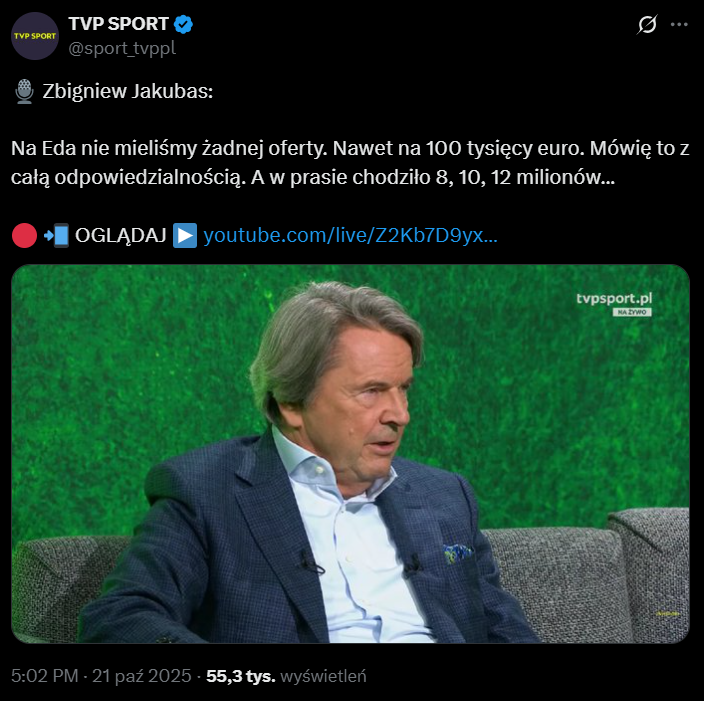Open the three-dot More options menu
Viewport: 704px width, 701px height.
(679, 24)
